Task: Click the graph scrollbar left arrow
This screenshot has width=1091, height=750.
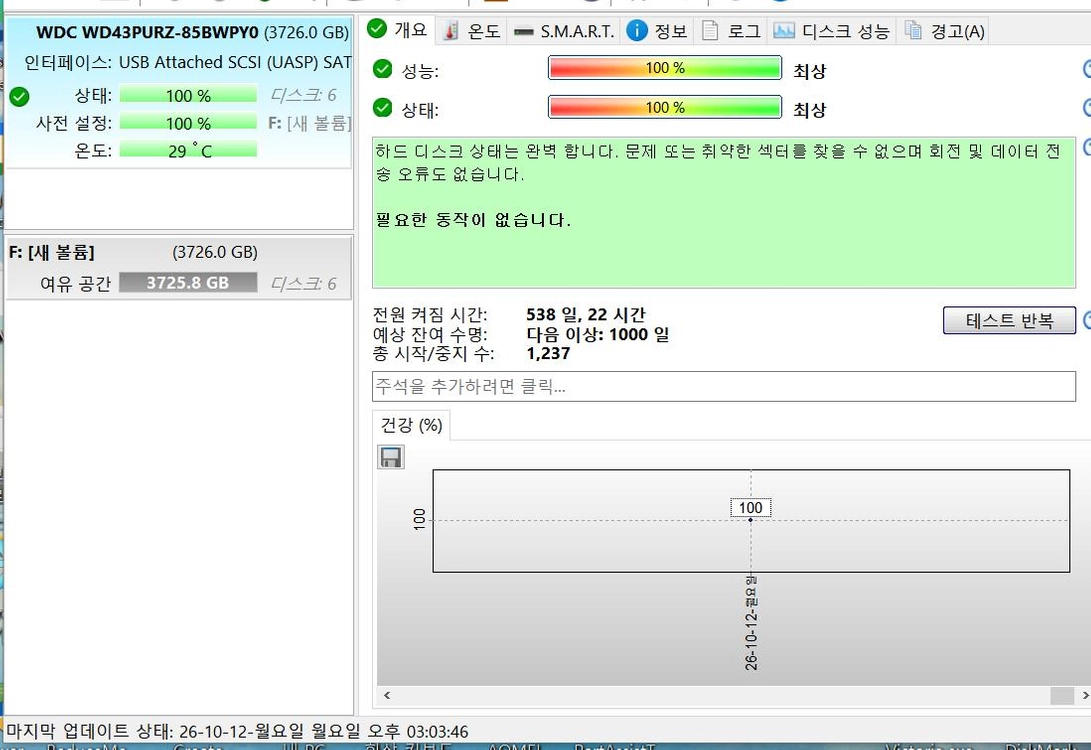Action: [x=387, y=695]
